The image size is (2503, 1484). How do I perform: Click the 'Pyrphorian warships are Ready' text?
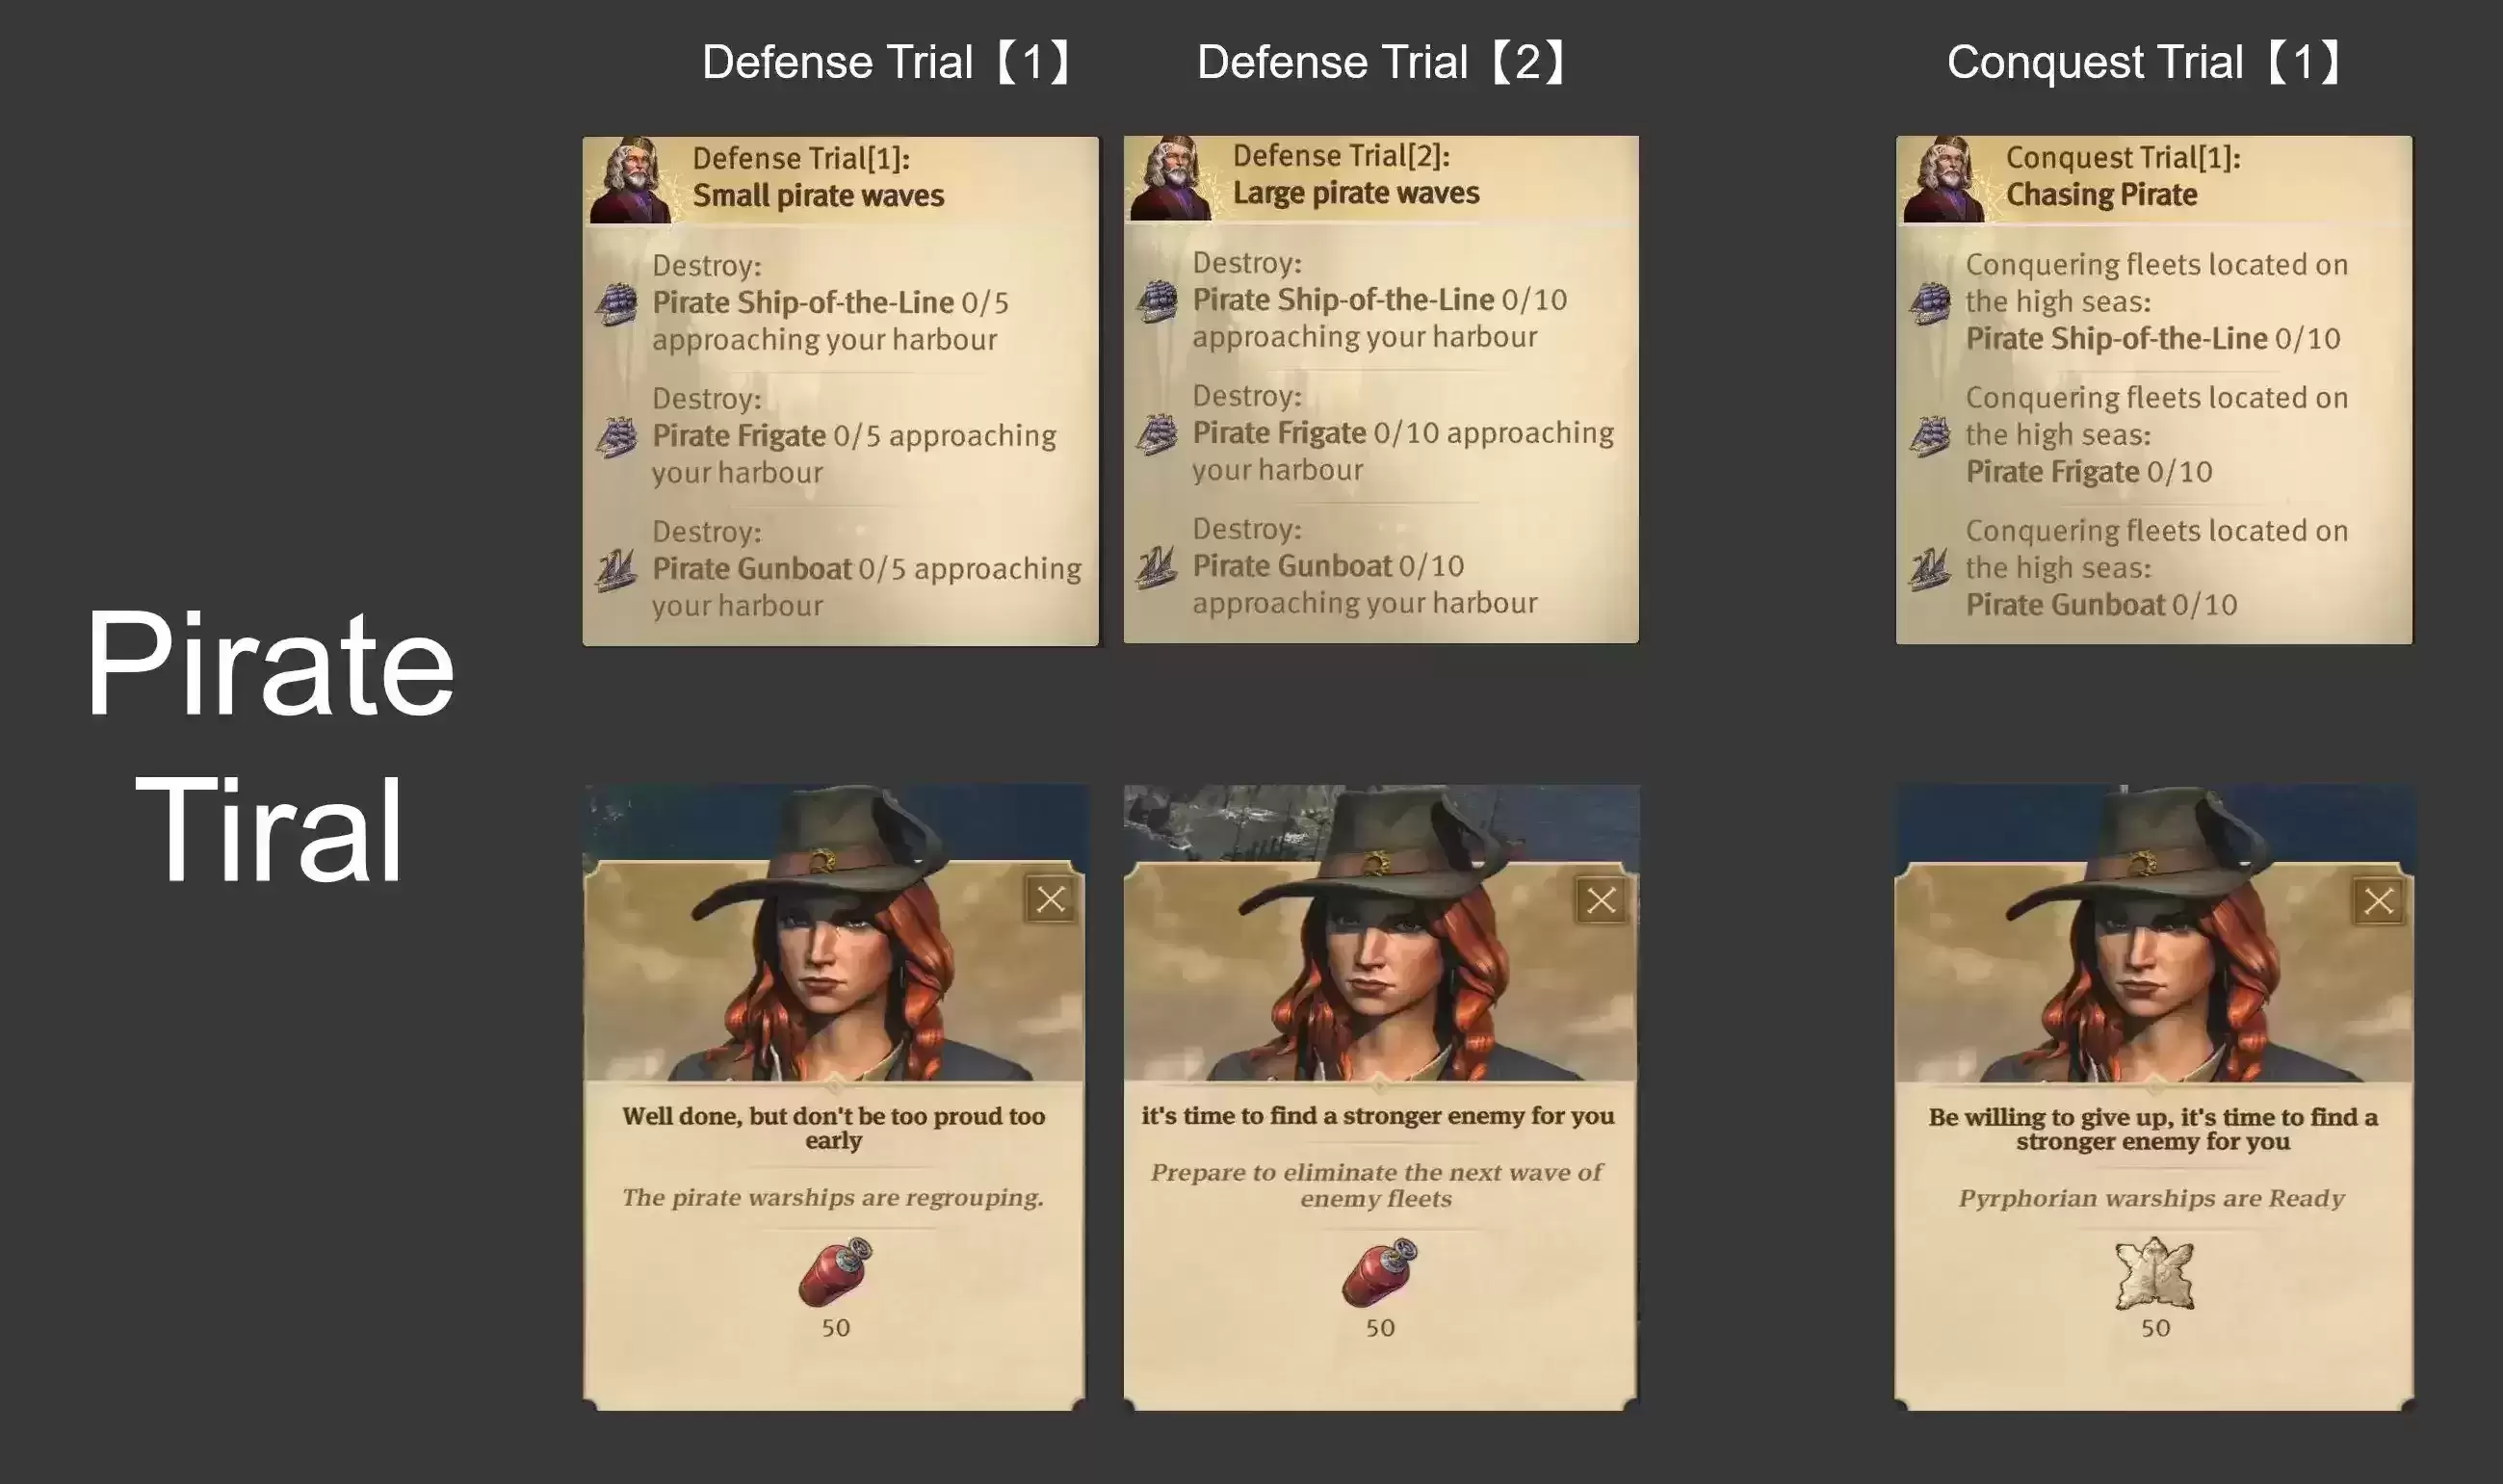click(x=2151, y=1198)
